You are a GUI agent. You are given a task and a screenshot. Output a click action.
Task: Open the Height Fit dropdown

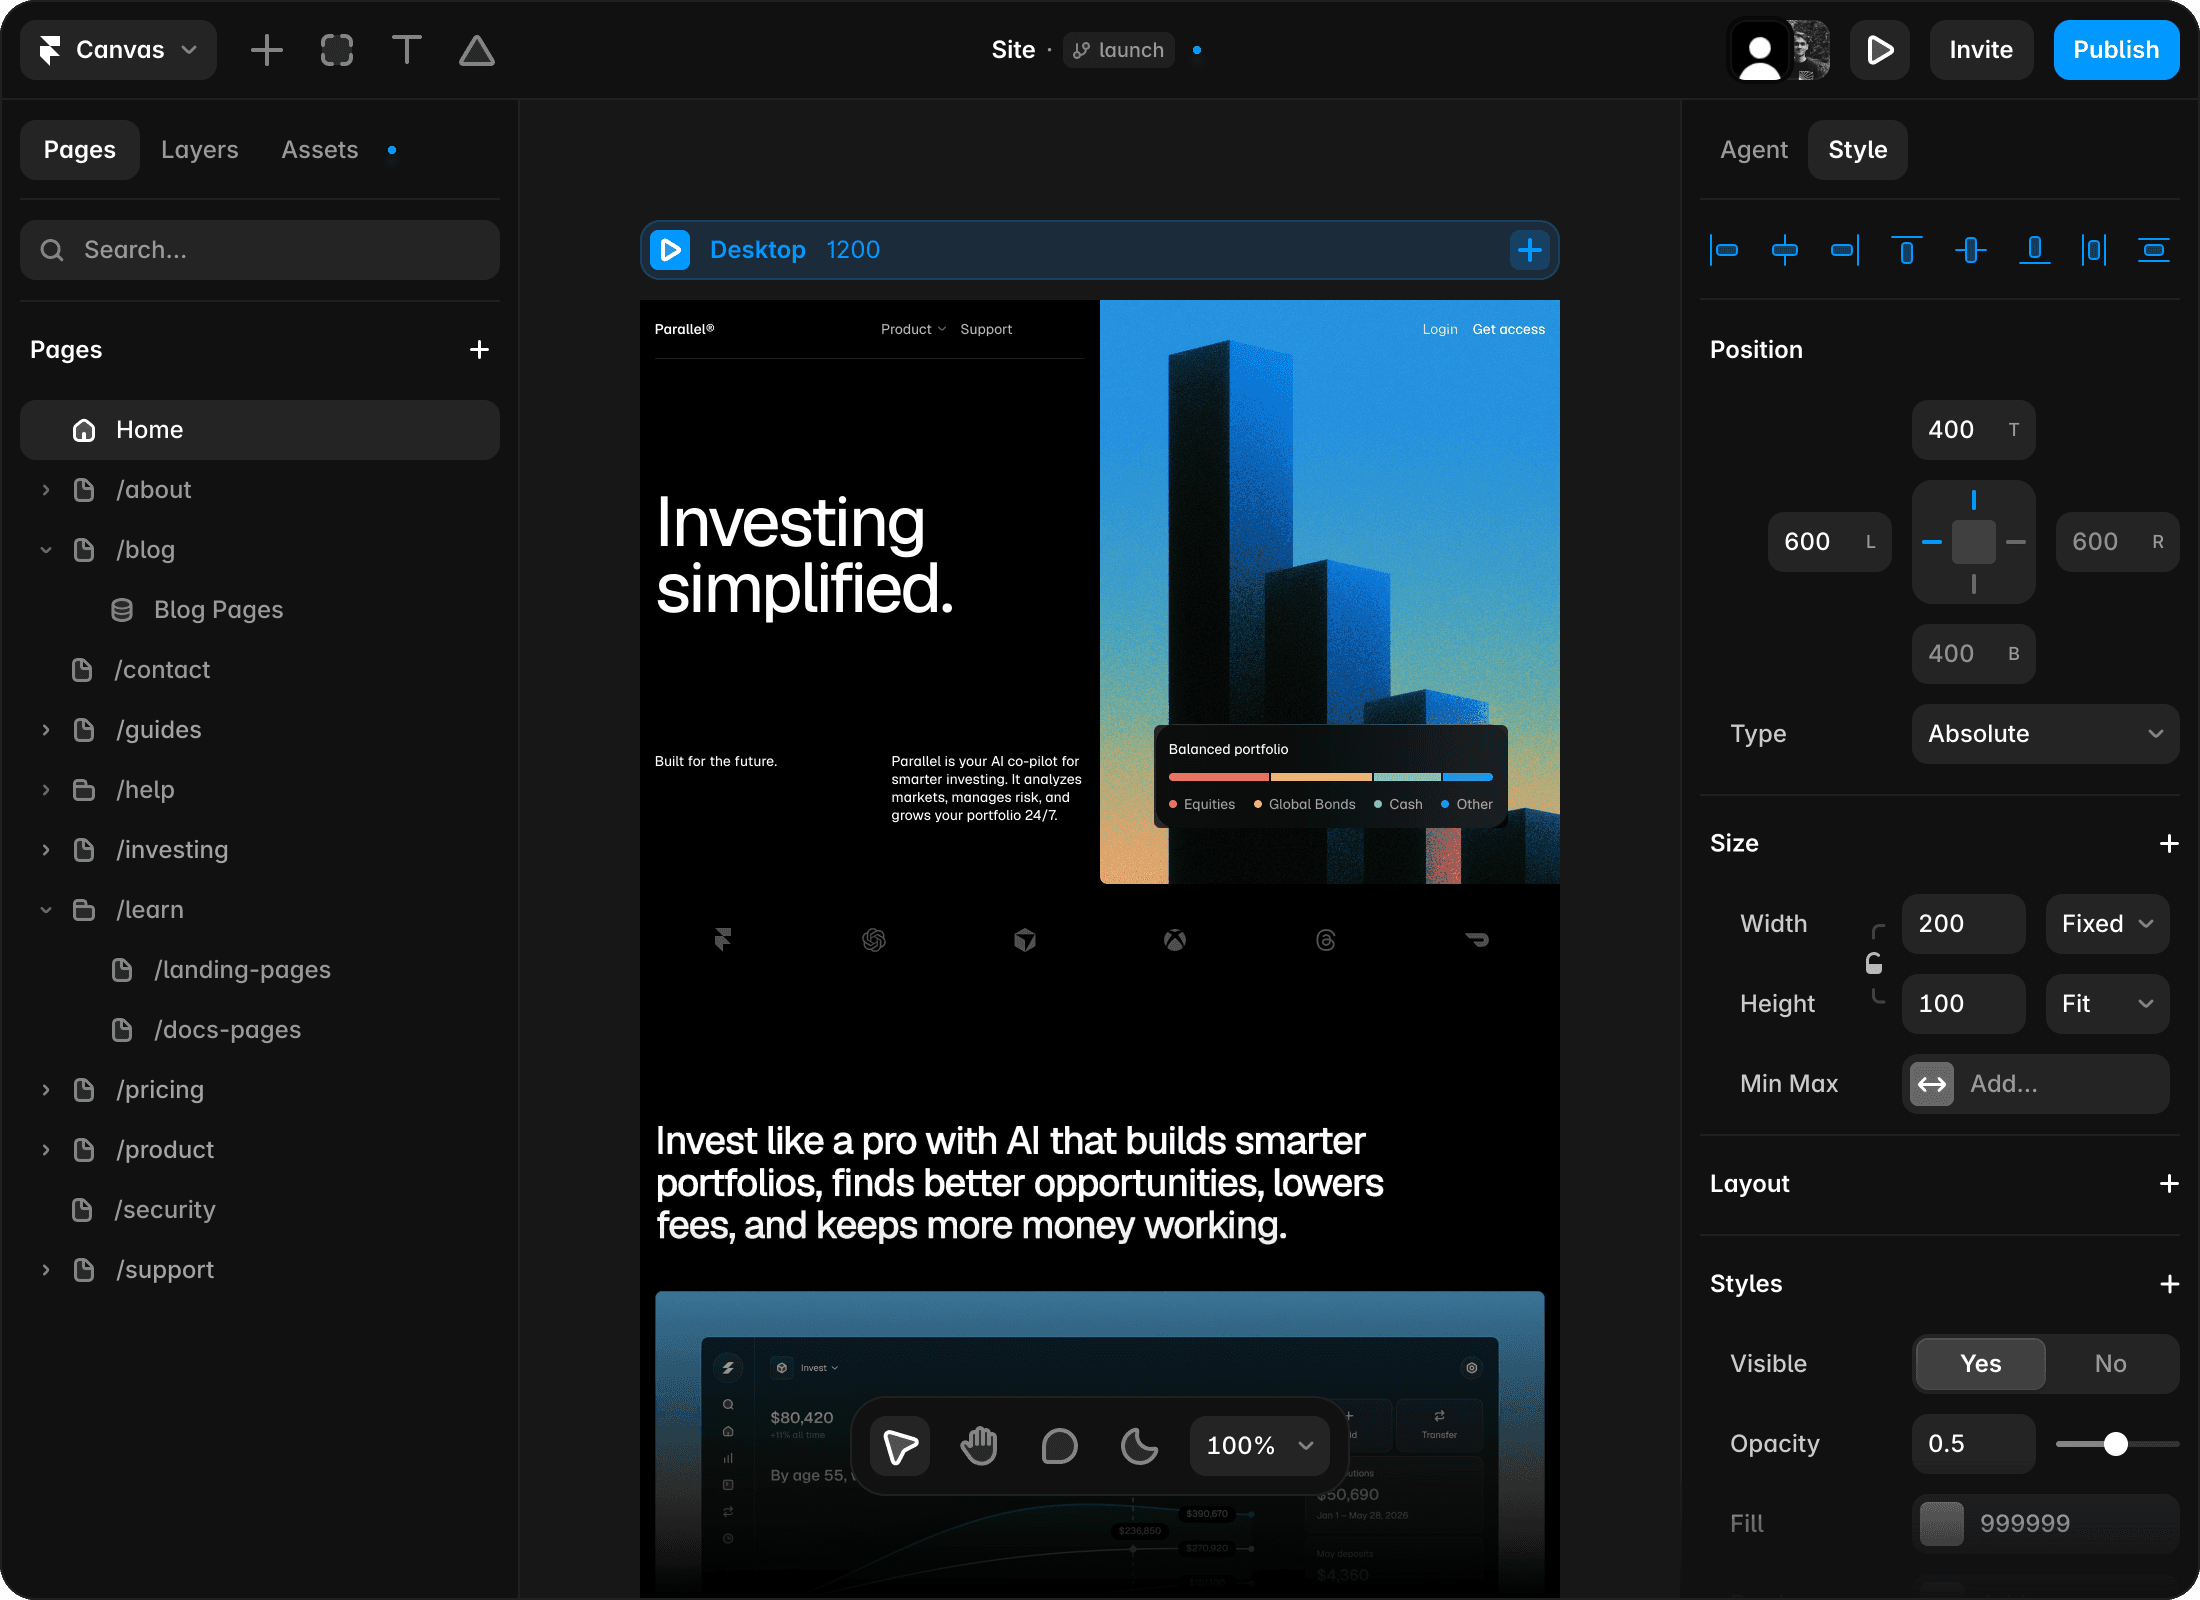(2108, 1004)
